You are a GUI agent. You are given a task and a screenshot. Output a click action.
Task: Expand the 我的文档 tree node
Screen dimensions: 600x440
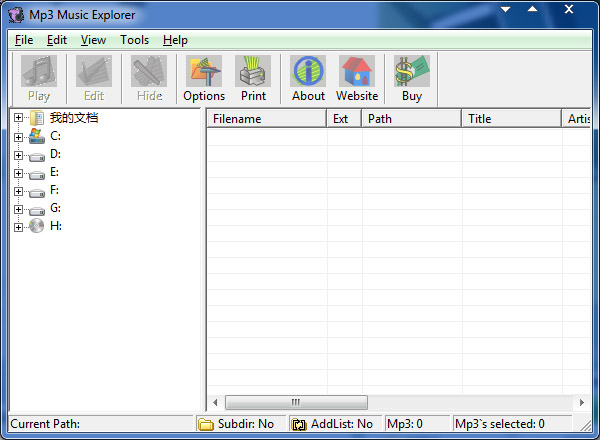pos(18,117)
